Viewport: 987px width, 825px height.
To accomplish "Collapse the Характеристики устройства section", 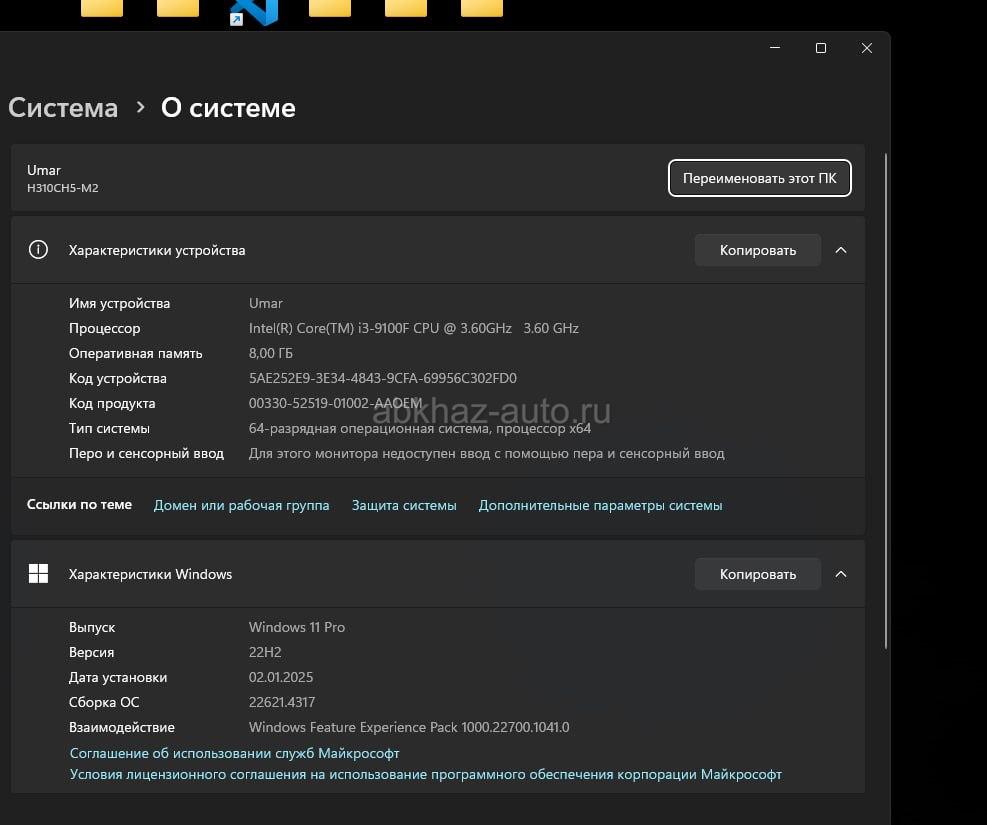I will pos(841,250).
